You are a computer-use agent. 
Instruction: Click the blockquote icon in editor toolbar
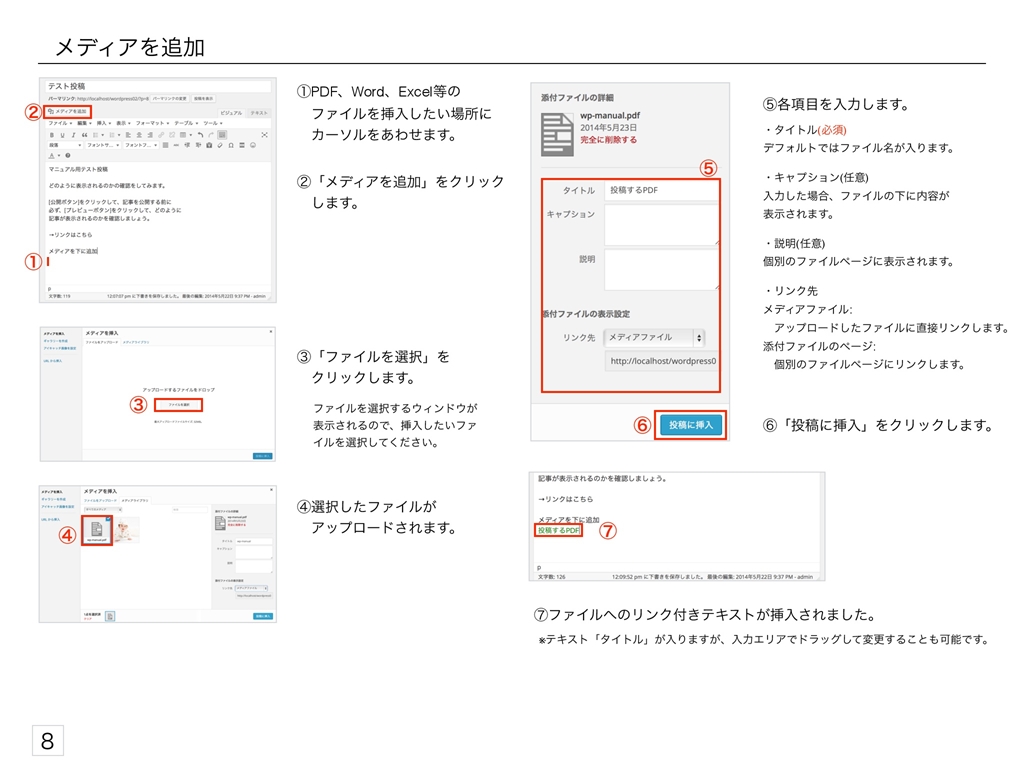84,135
